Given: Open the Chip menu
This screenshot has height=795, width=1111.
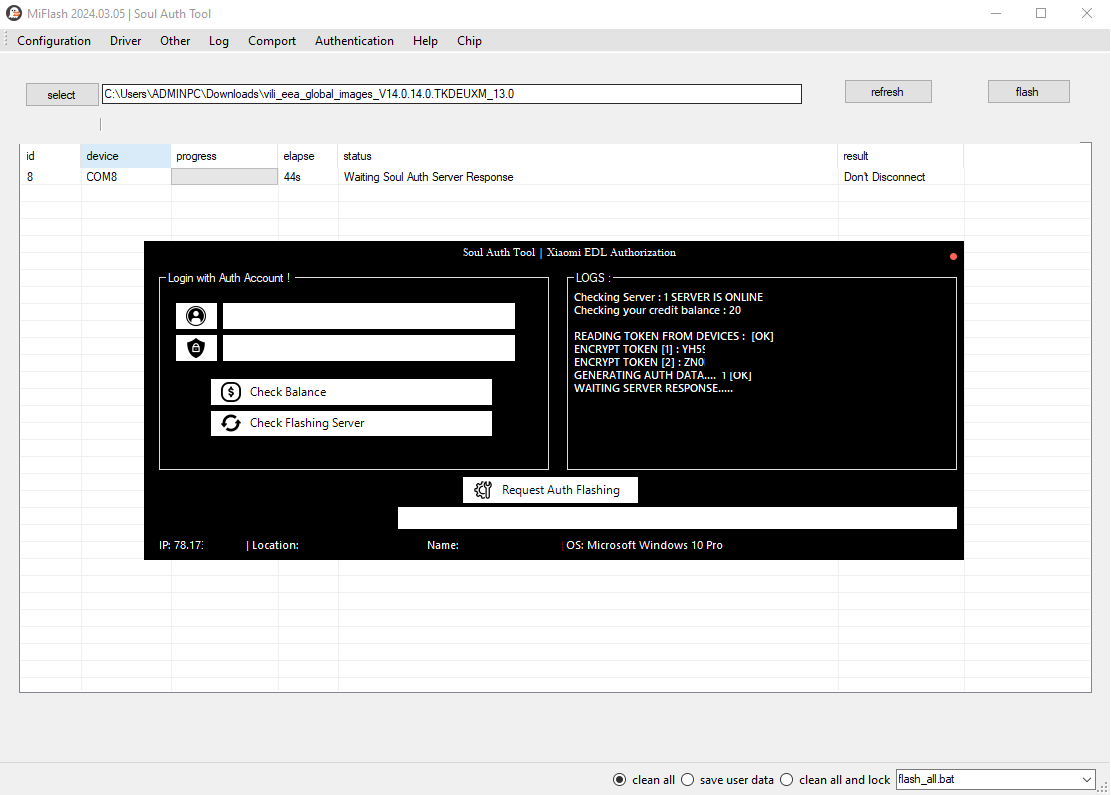Looking at the screenshot, I should (x=469, y=41).
